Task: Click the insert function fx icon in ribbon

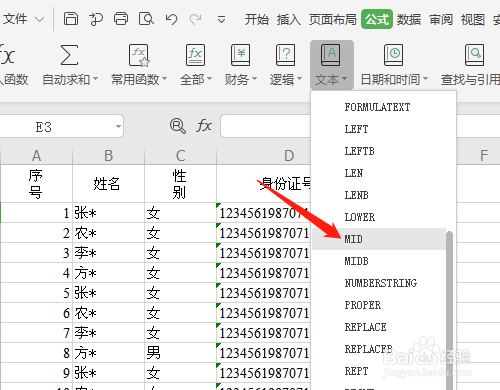Action: pos(7,55)
